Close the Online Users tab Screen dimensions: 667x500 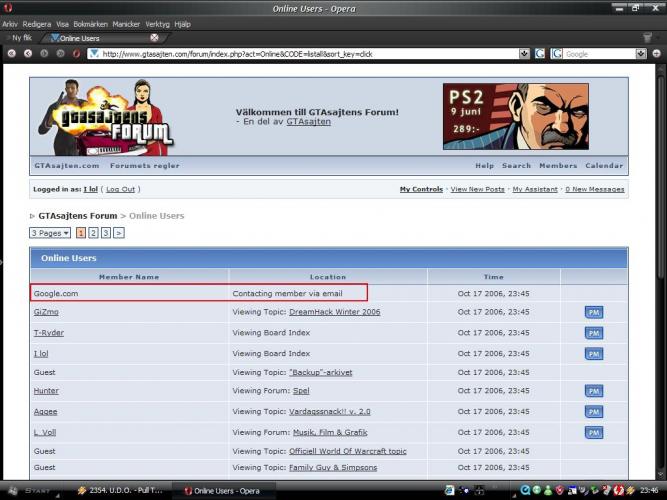click(154, 38)
